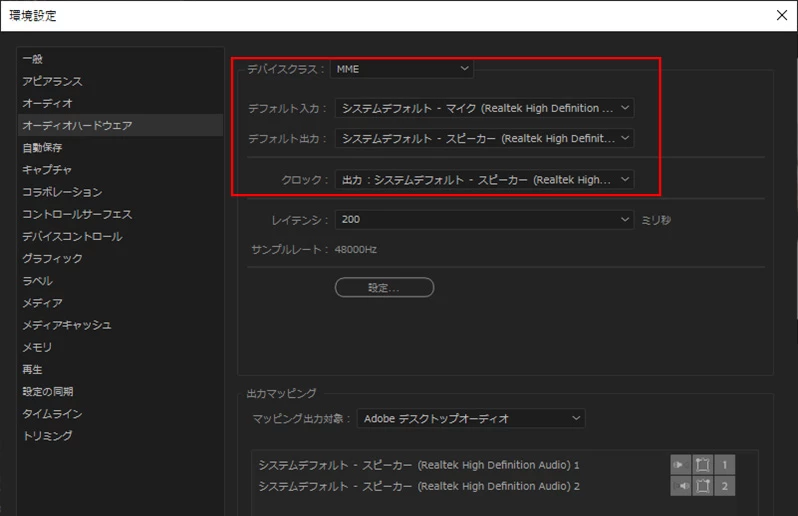
Task: Select the オーディオハードウェア category
Action: pyautogui.click(x=120, y=125)
